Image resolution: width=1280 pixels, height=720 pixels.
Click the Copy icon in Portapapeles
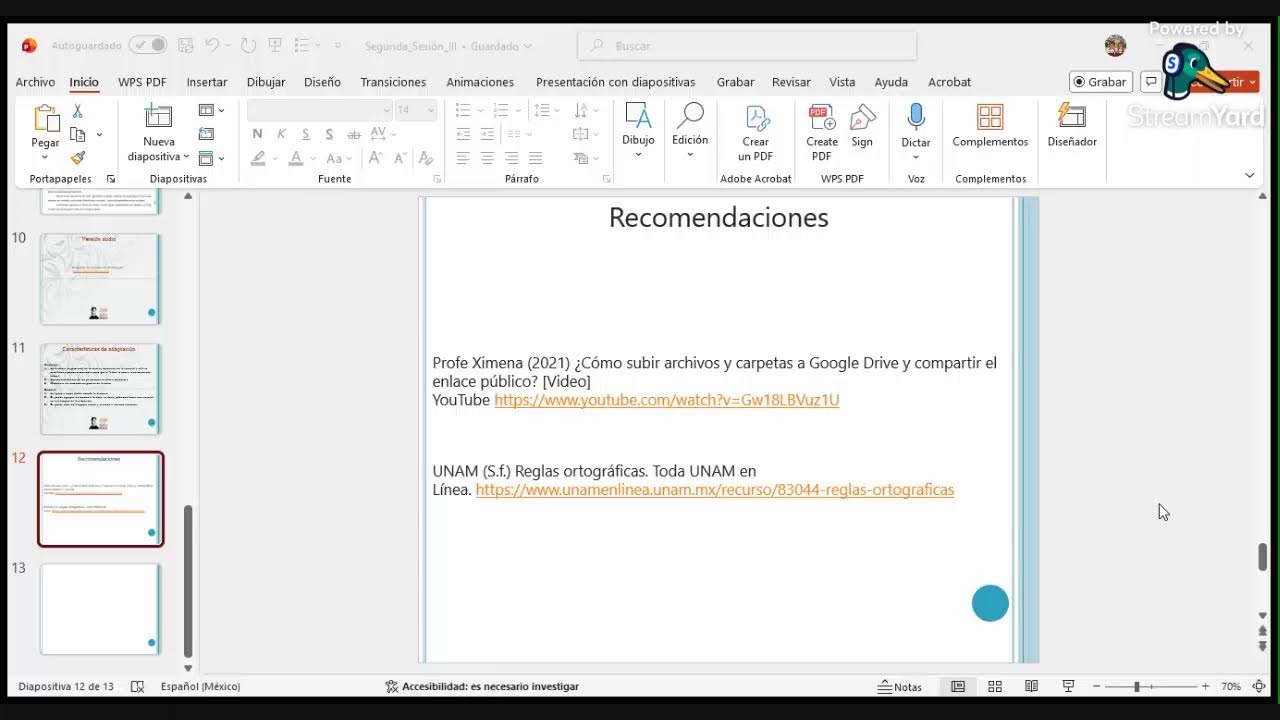point(78,135)
